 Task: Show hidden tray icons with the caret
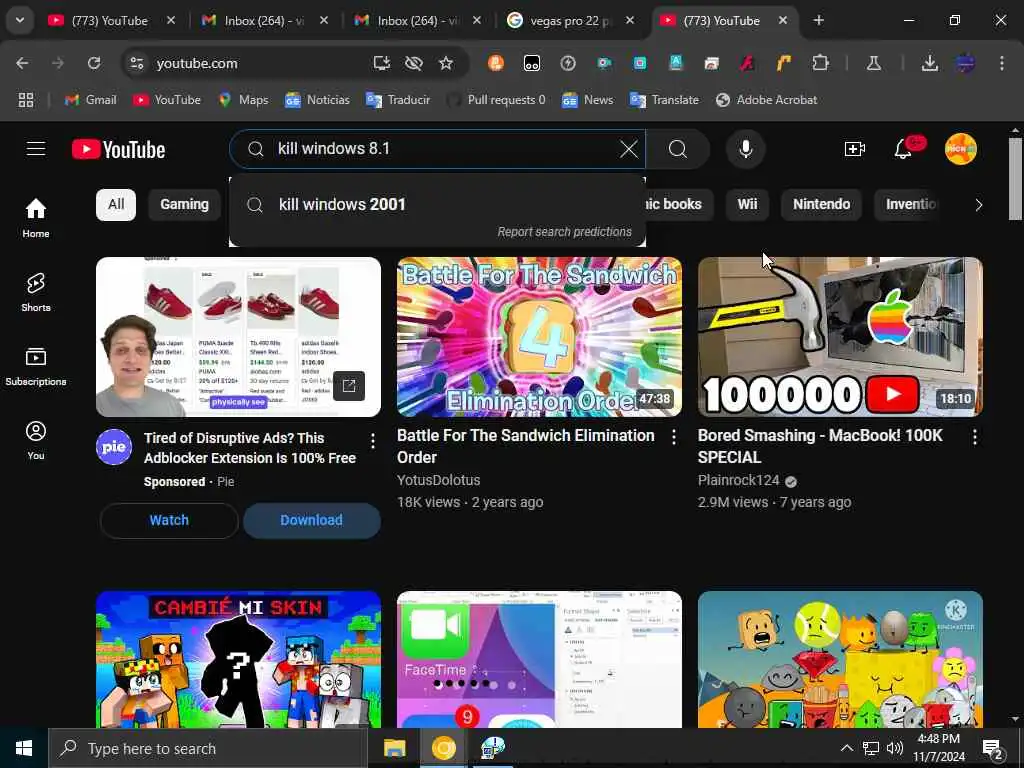(846, 748)
